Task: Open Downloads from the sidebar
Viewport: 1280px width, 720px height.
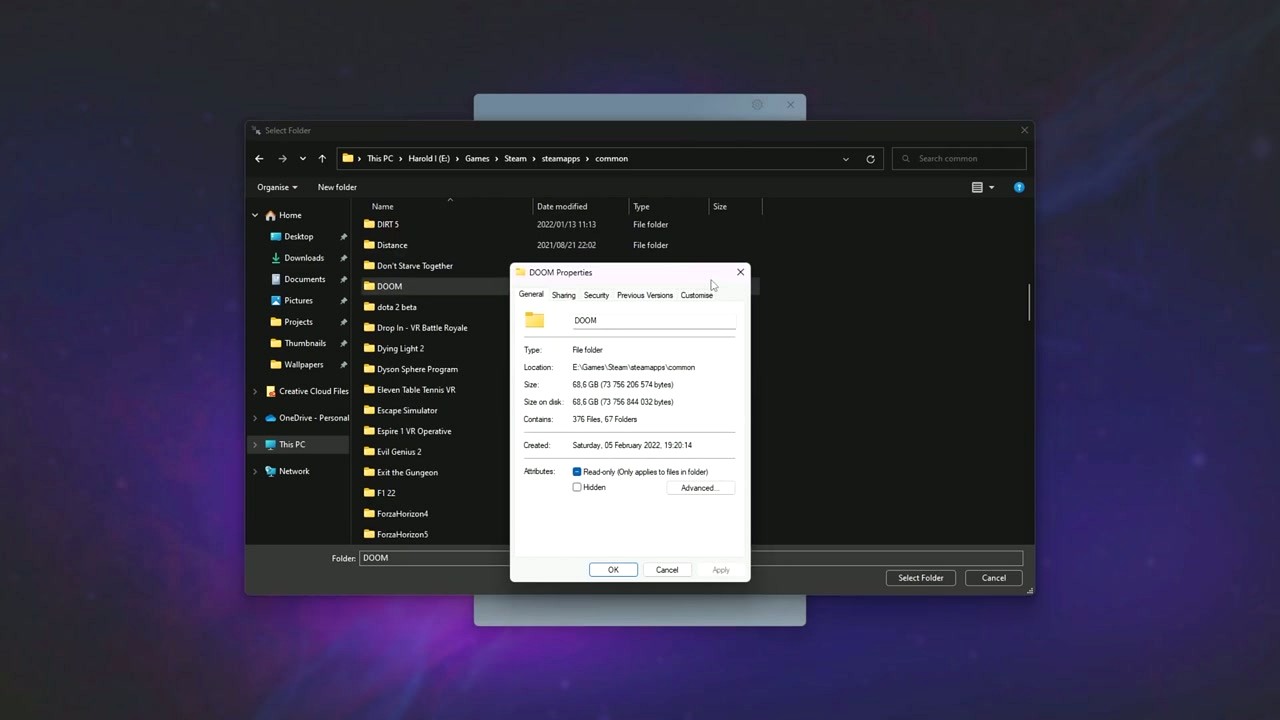Action: (303, 257)
